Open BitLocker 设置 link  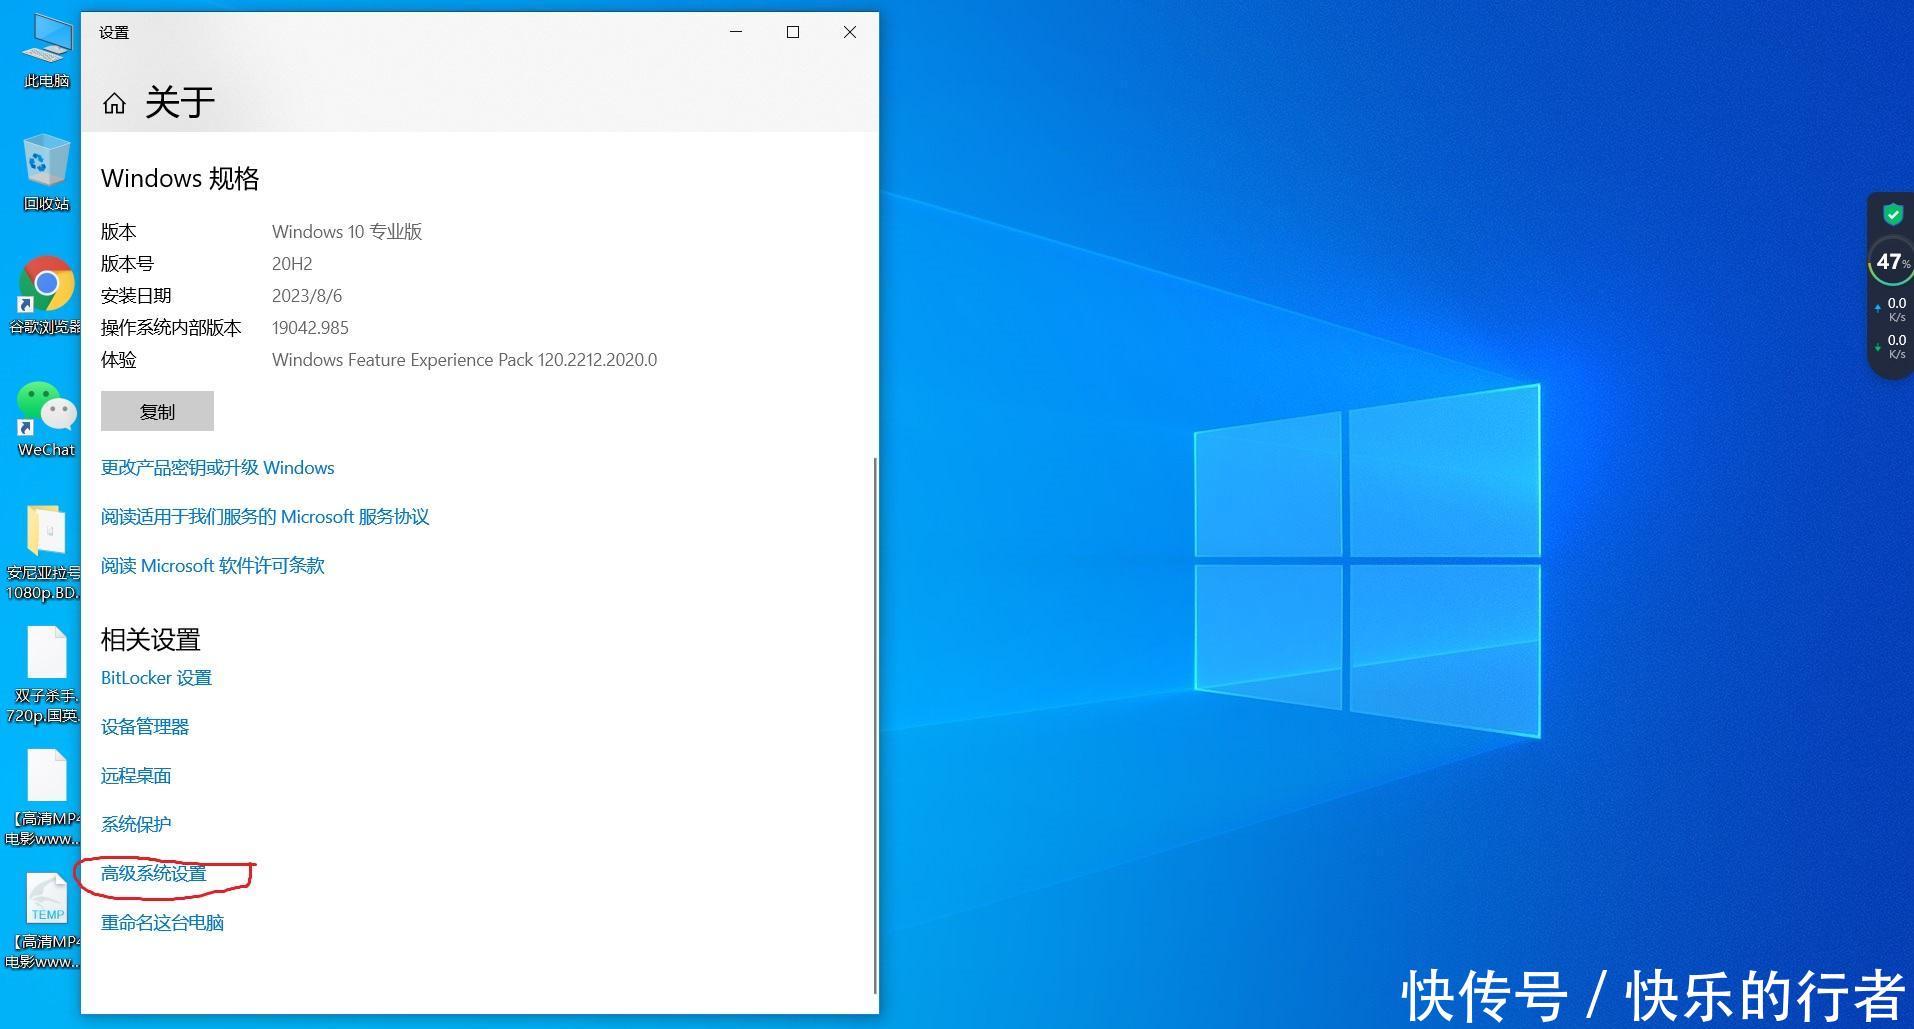[156, 677]
